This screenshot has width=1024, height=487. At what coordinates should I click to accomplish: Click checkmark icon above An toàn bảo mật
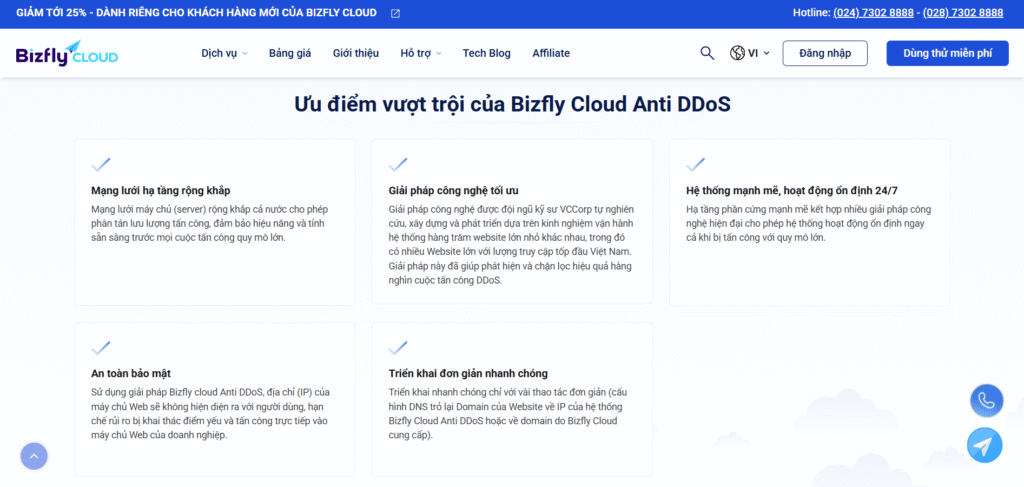(x=101, y=348)
